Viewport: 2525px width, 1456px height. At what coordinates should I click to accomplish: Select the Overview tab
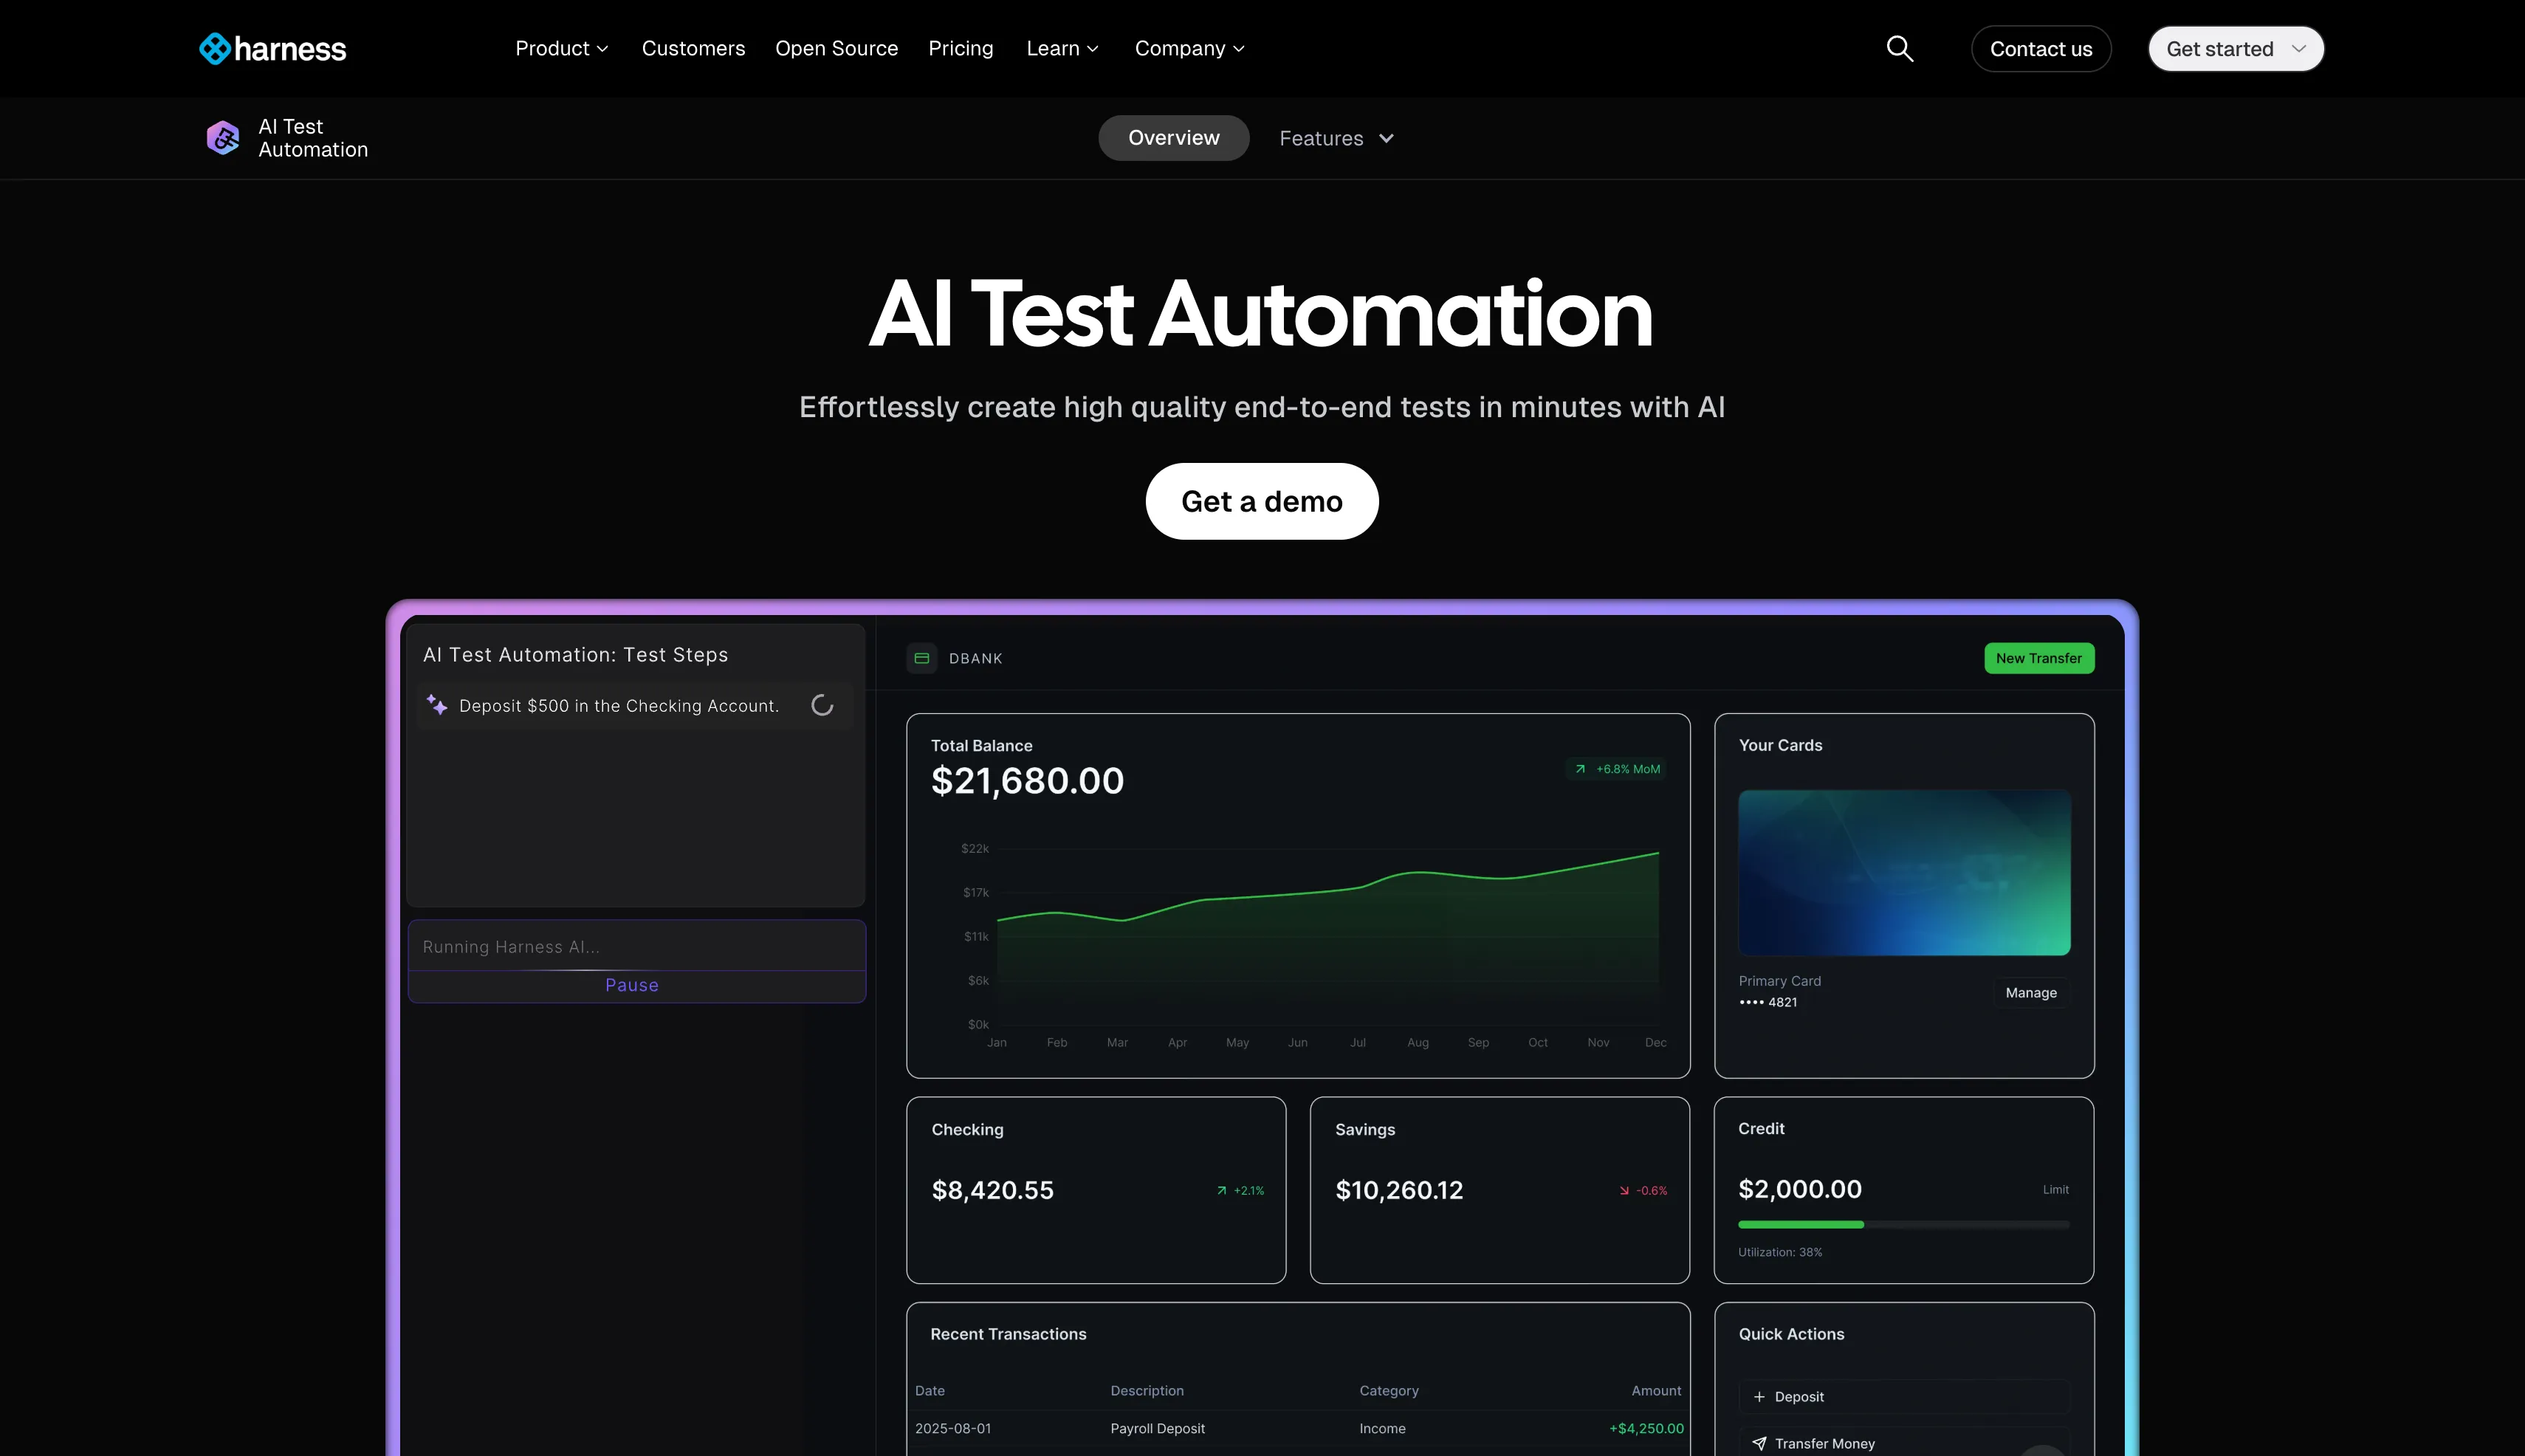tap(1173, 138)
